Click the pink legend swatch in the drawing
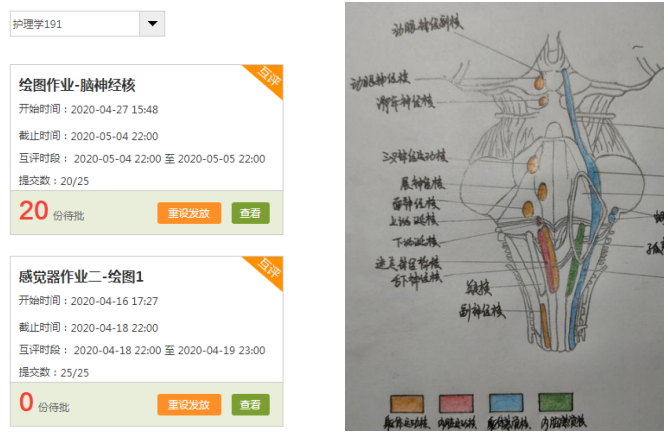This screenshot has height=437, width=668. click(456, 403)
